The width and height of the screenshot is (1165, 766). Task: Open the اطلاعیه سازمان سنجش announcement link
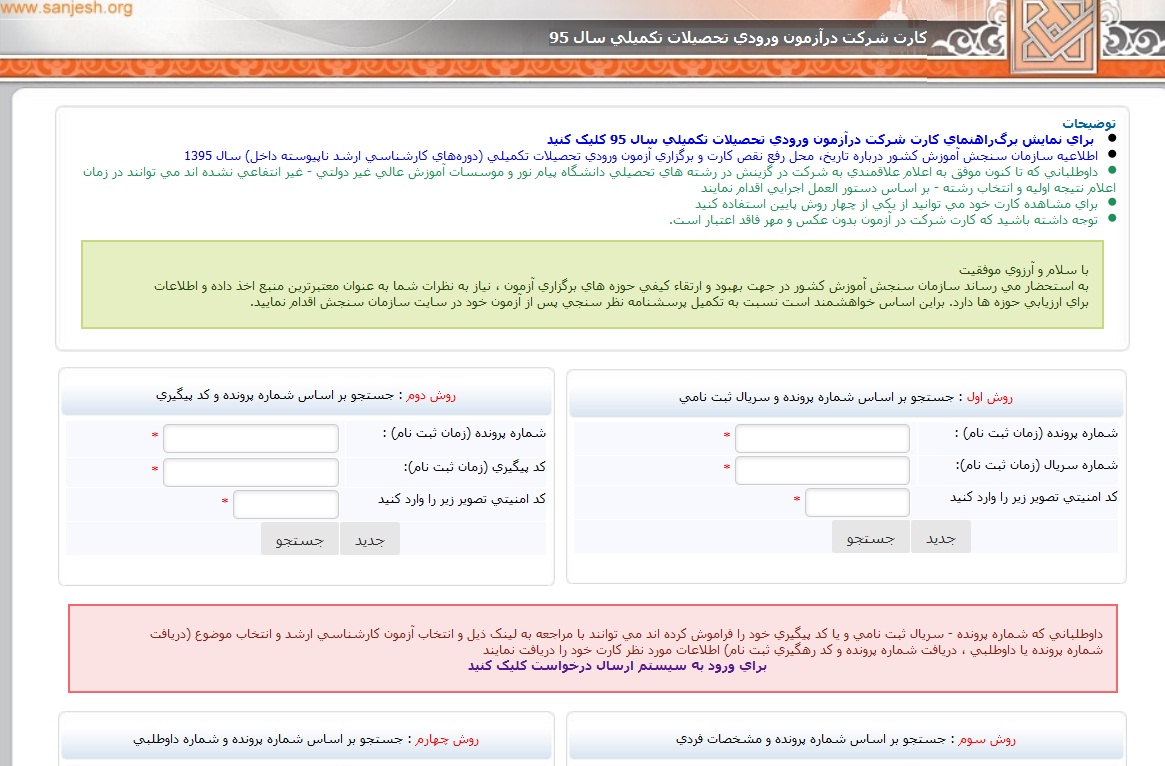(640, 156)
